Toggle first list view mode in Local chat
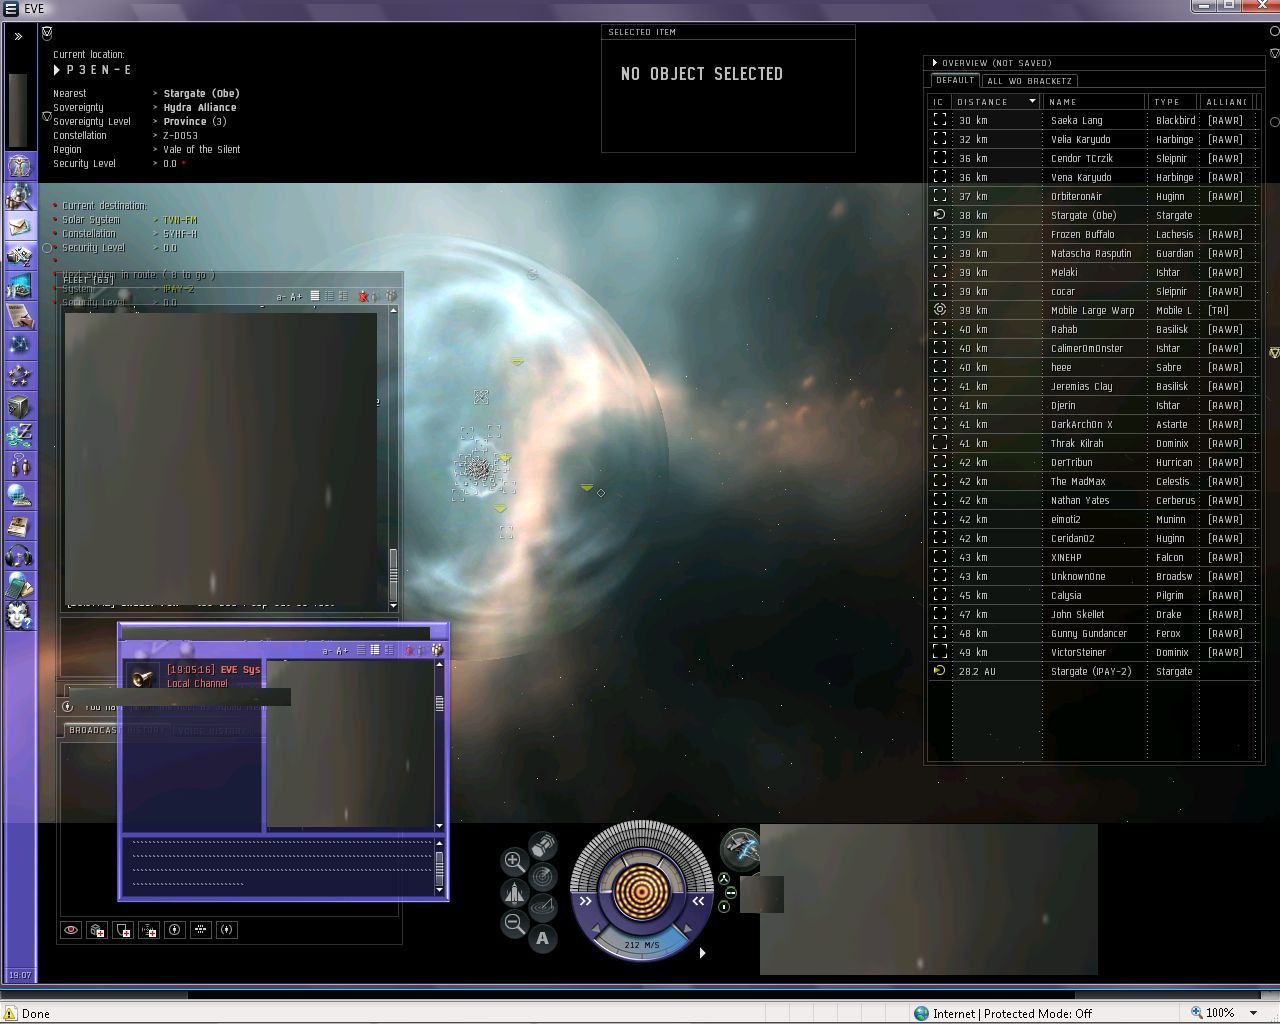 361,650
